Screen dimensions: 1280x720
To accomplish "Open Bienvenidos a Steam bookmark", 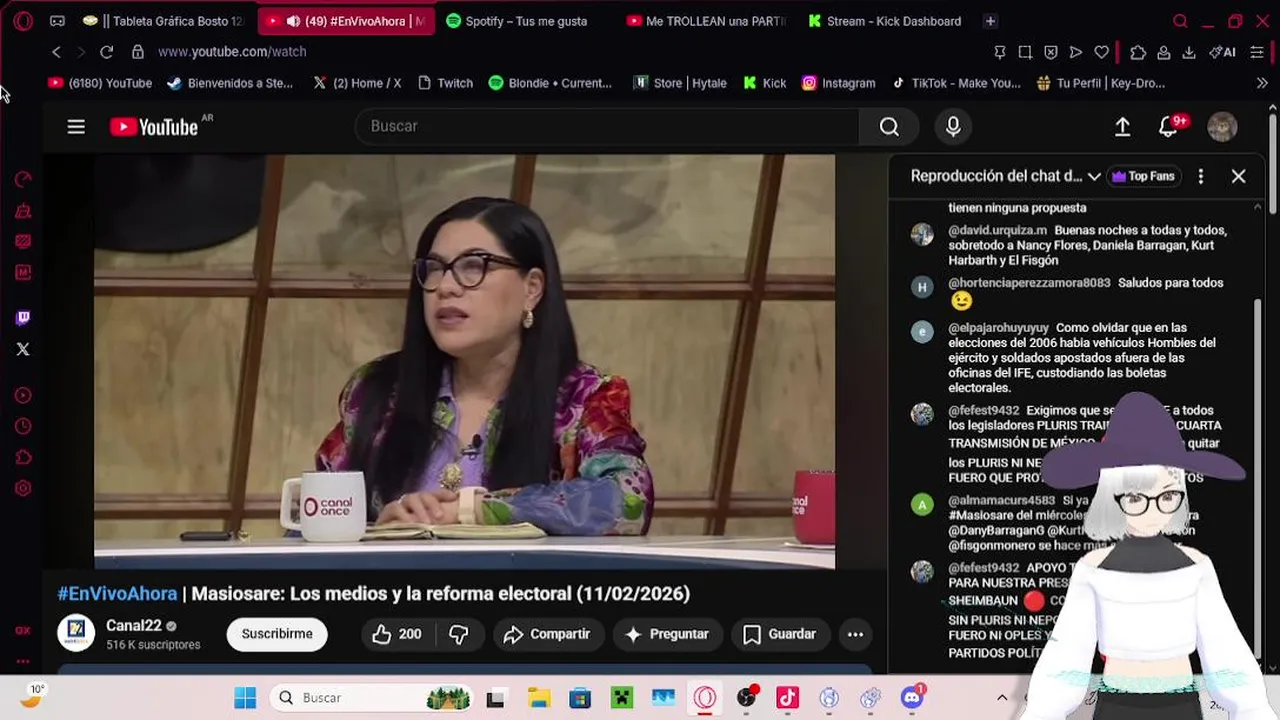I will click(230, 83).
